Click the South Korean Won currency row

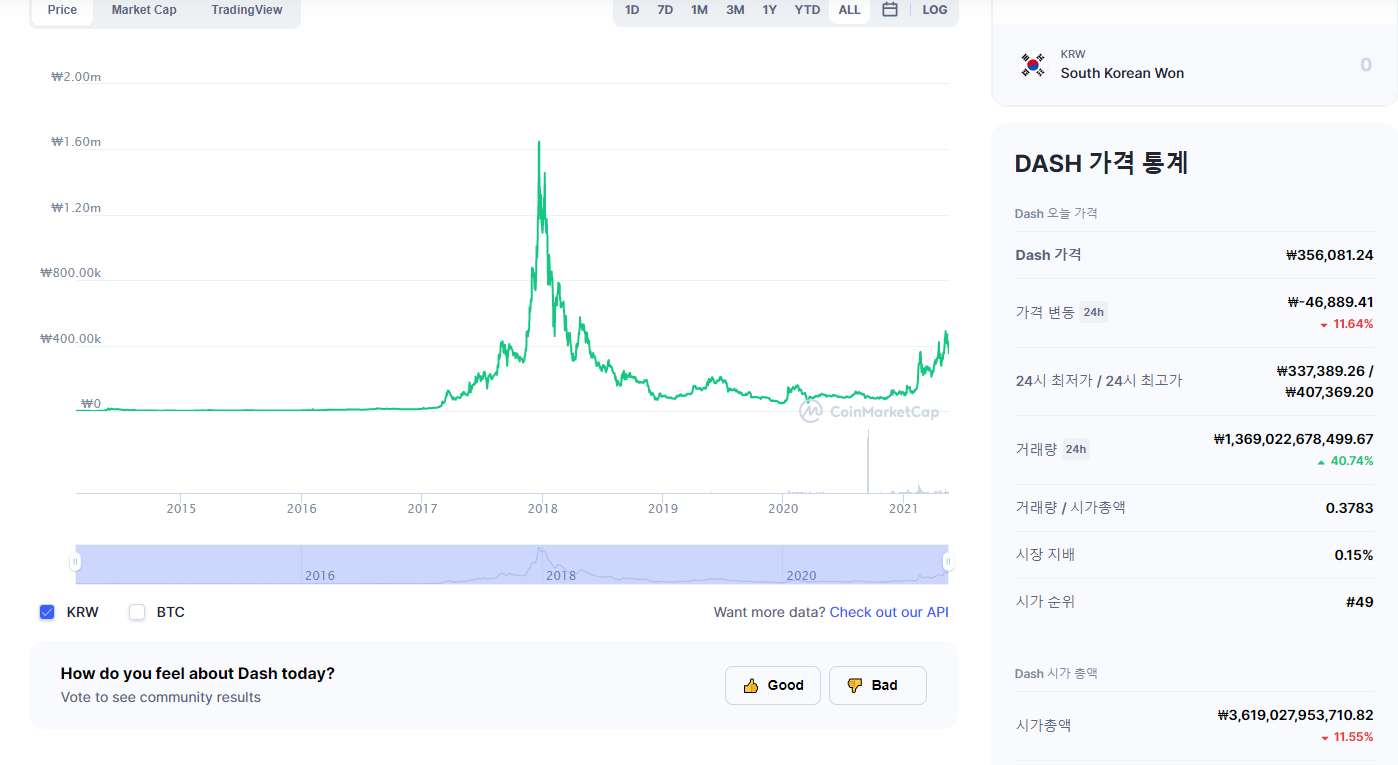[x=1194, y=65]
